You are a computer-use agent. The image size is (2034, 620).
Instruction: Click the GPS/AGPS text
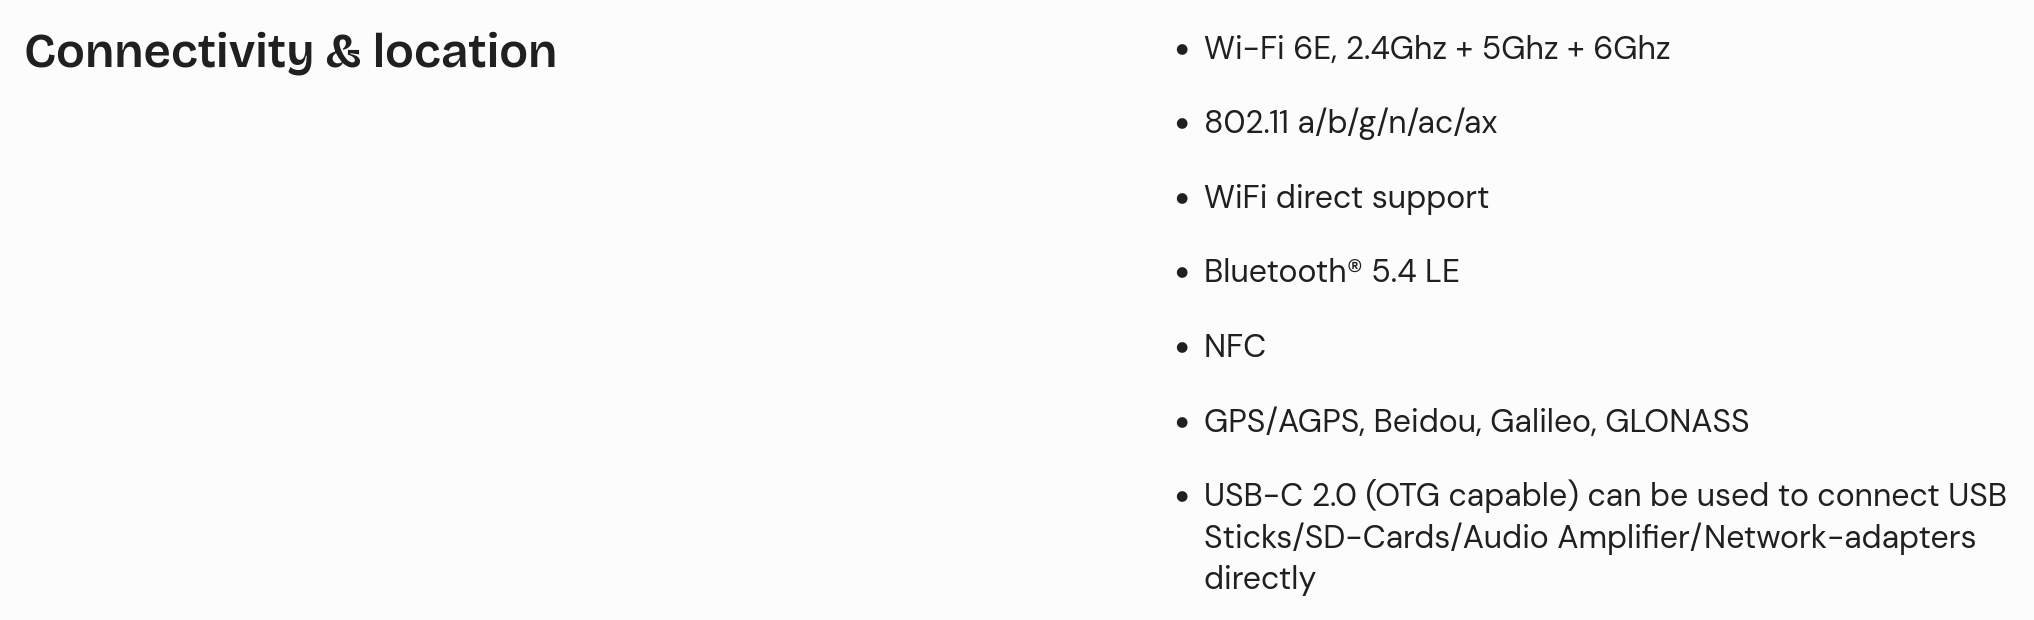coord(1283,421)
